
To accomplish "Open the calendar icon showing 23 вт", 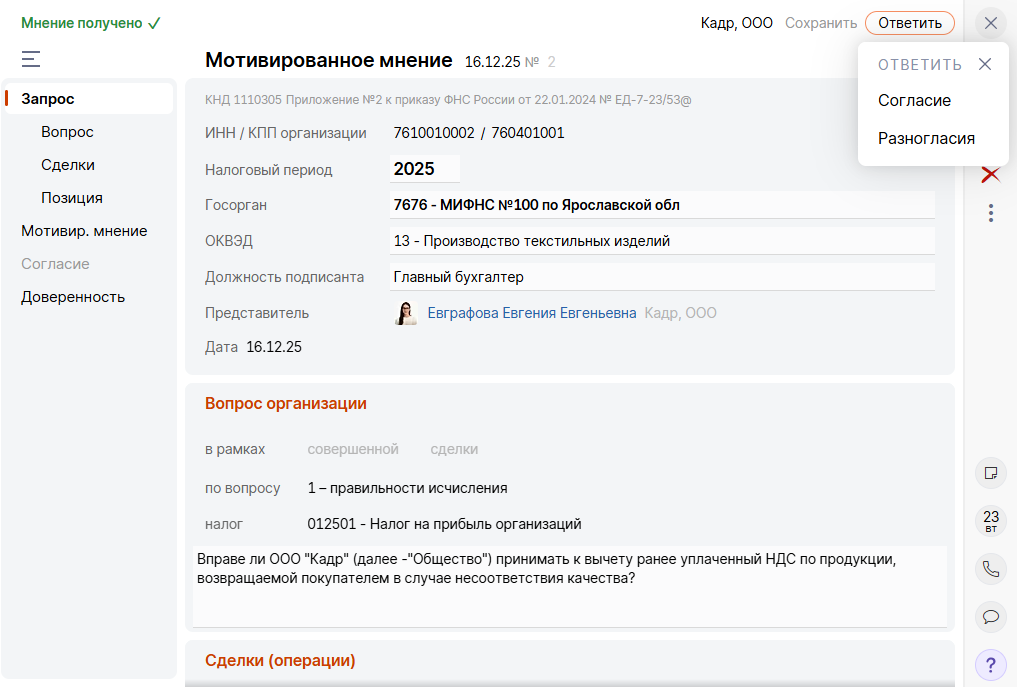I will [991, 521].
